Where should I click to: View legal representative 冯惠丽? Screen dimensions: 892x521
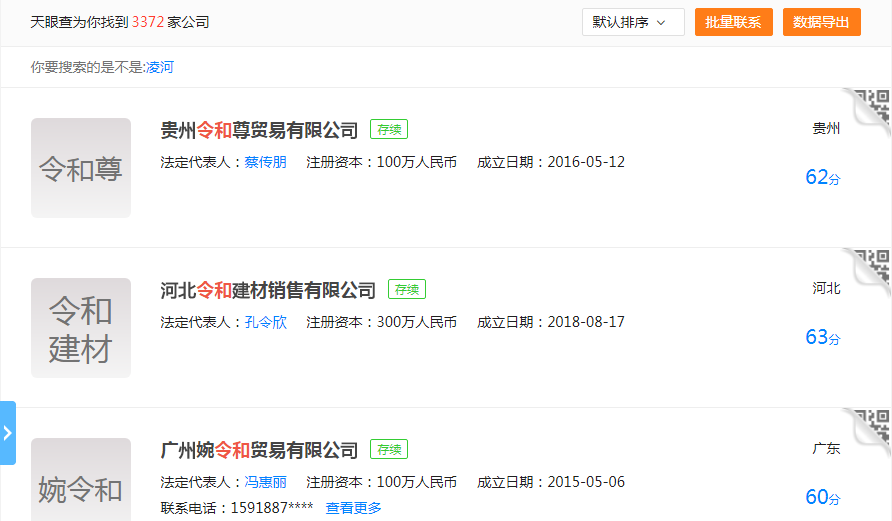click(265, 482)
